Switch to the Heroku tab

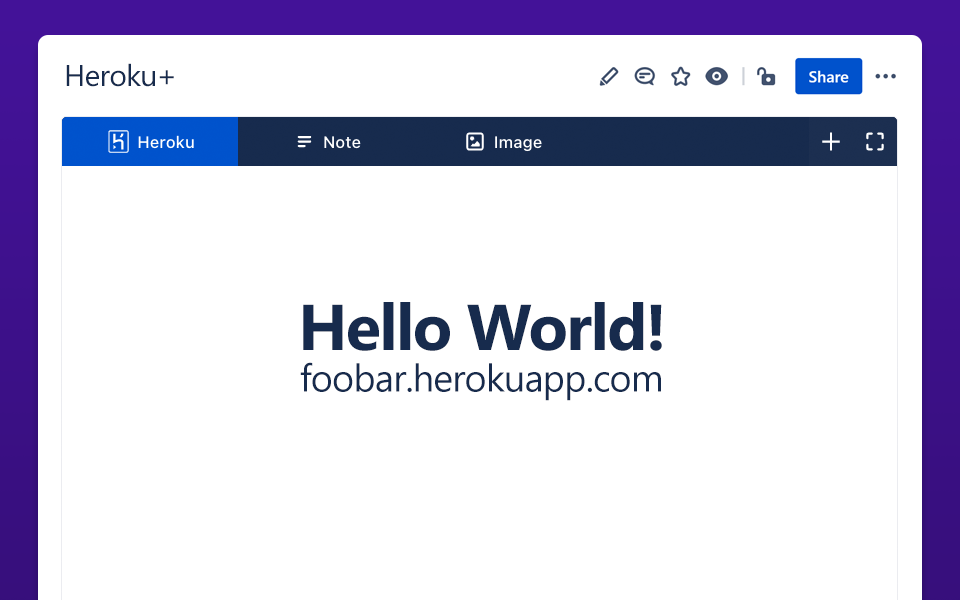(150, 142)
